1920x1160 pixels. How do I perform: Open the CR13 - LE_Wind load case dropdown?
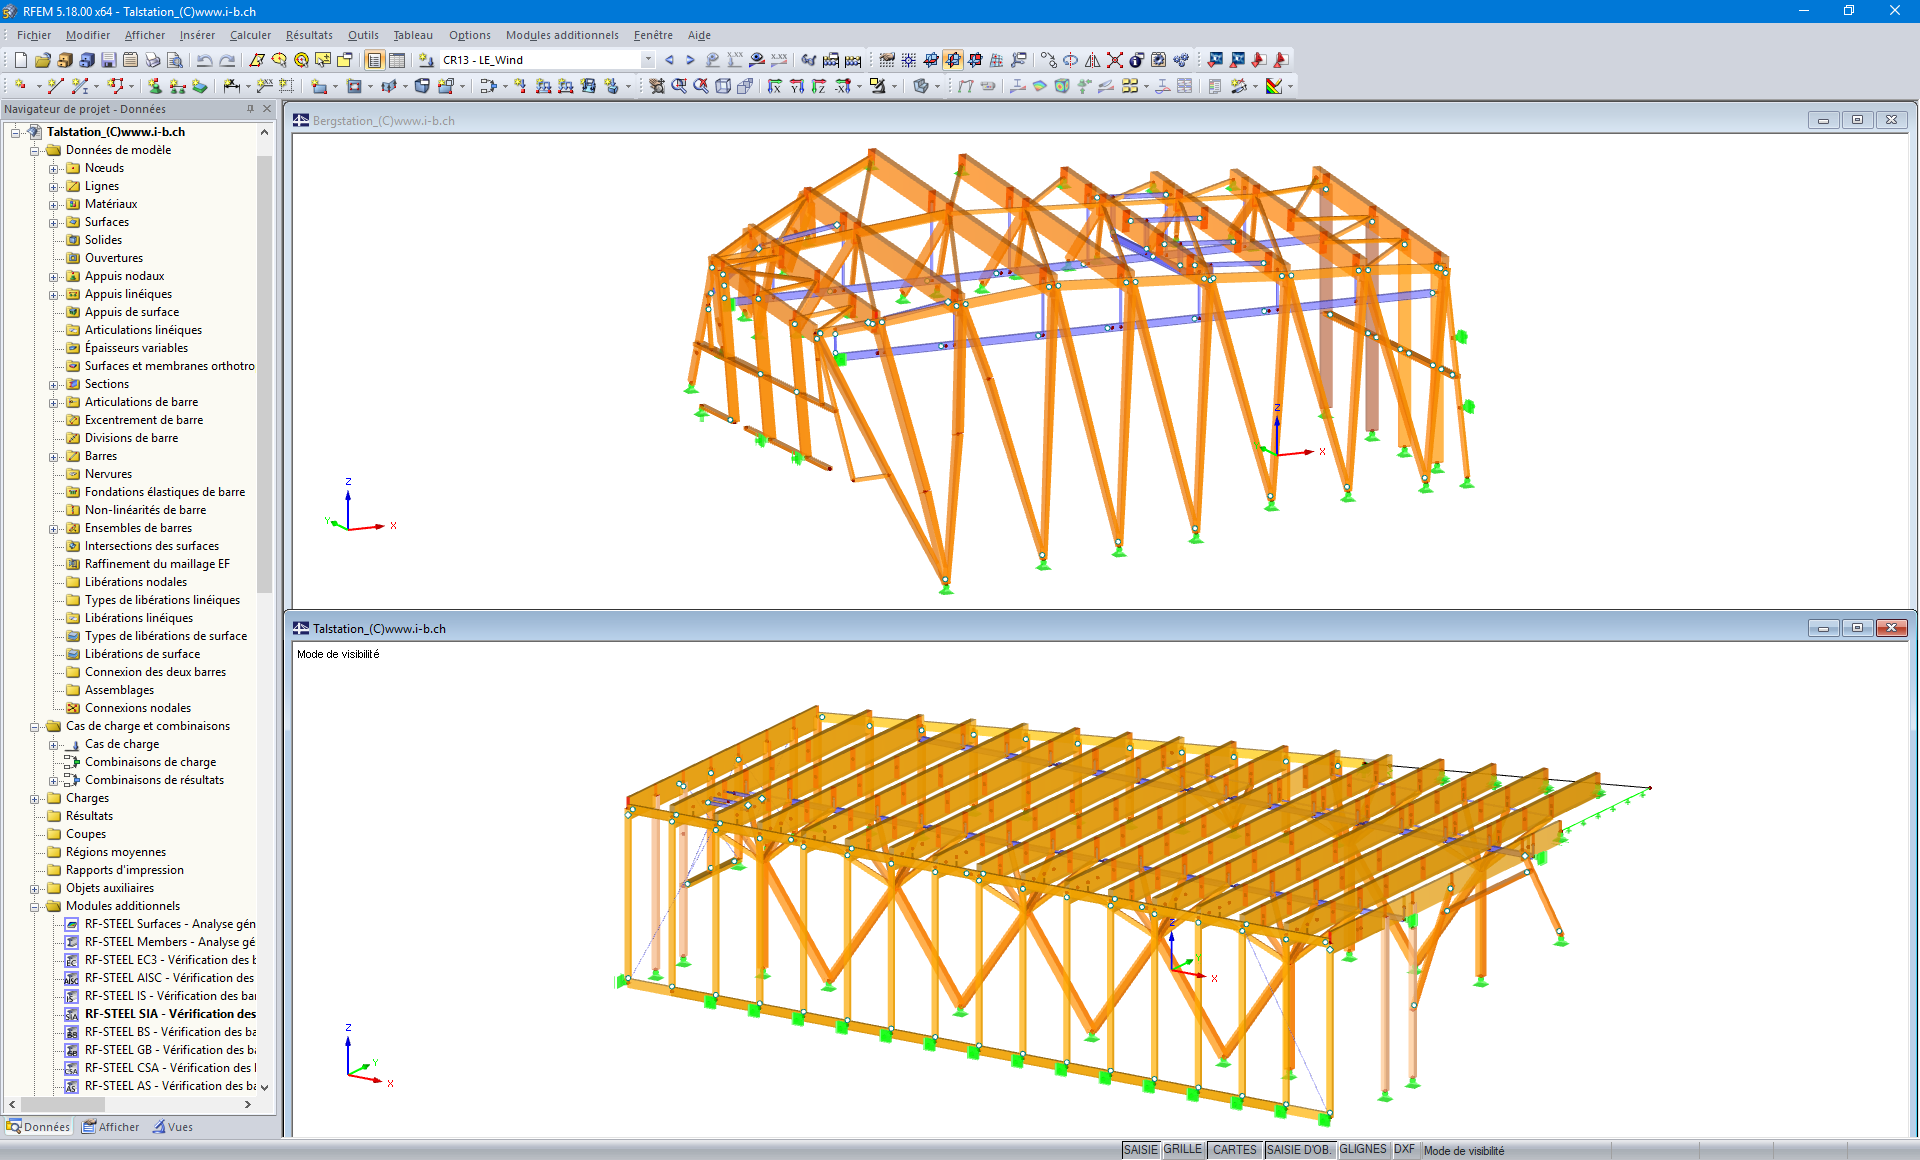coord(647,60)
